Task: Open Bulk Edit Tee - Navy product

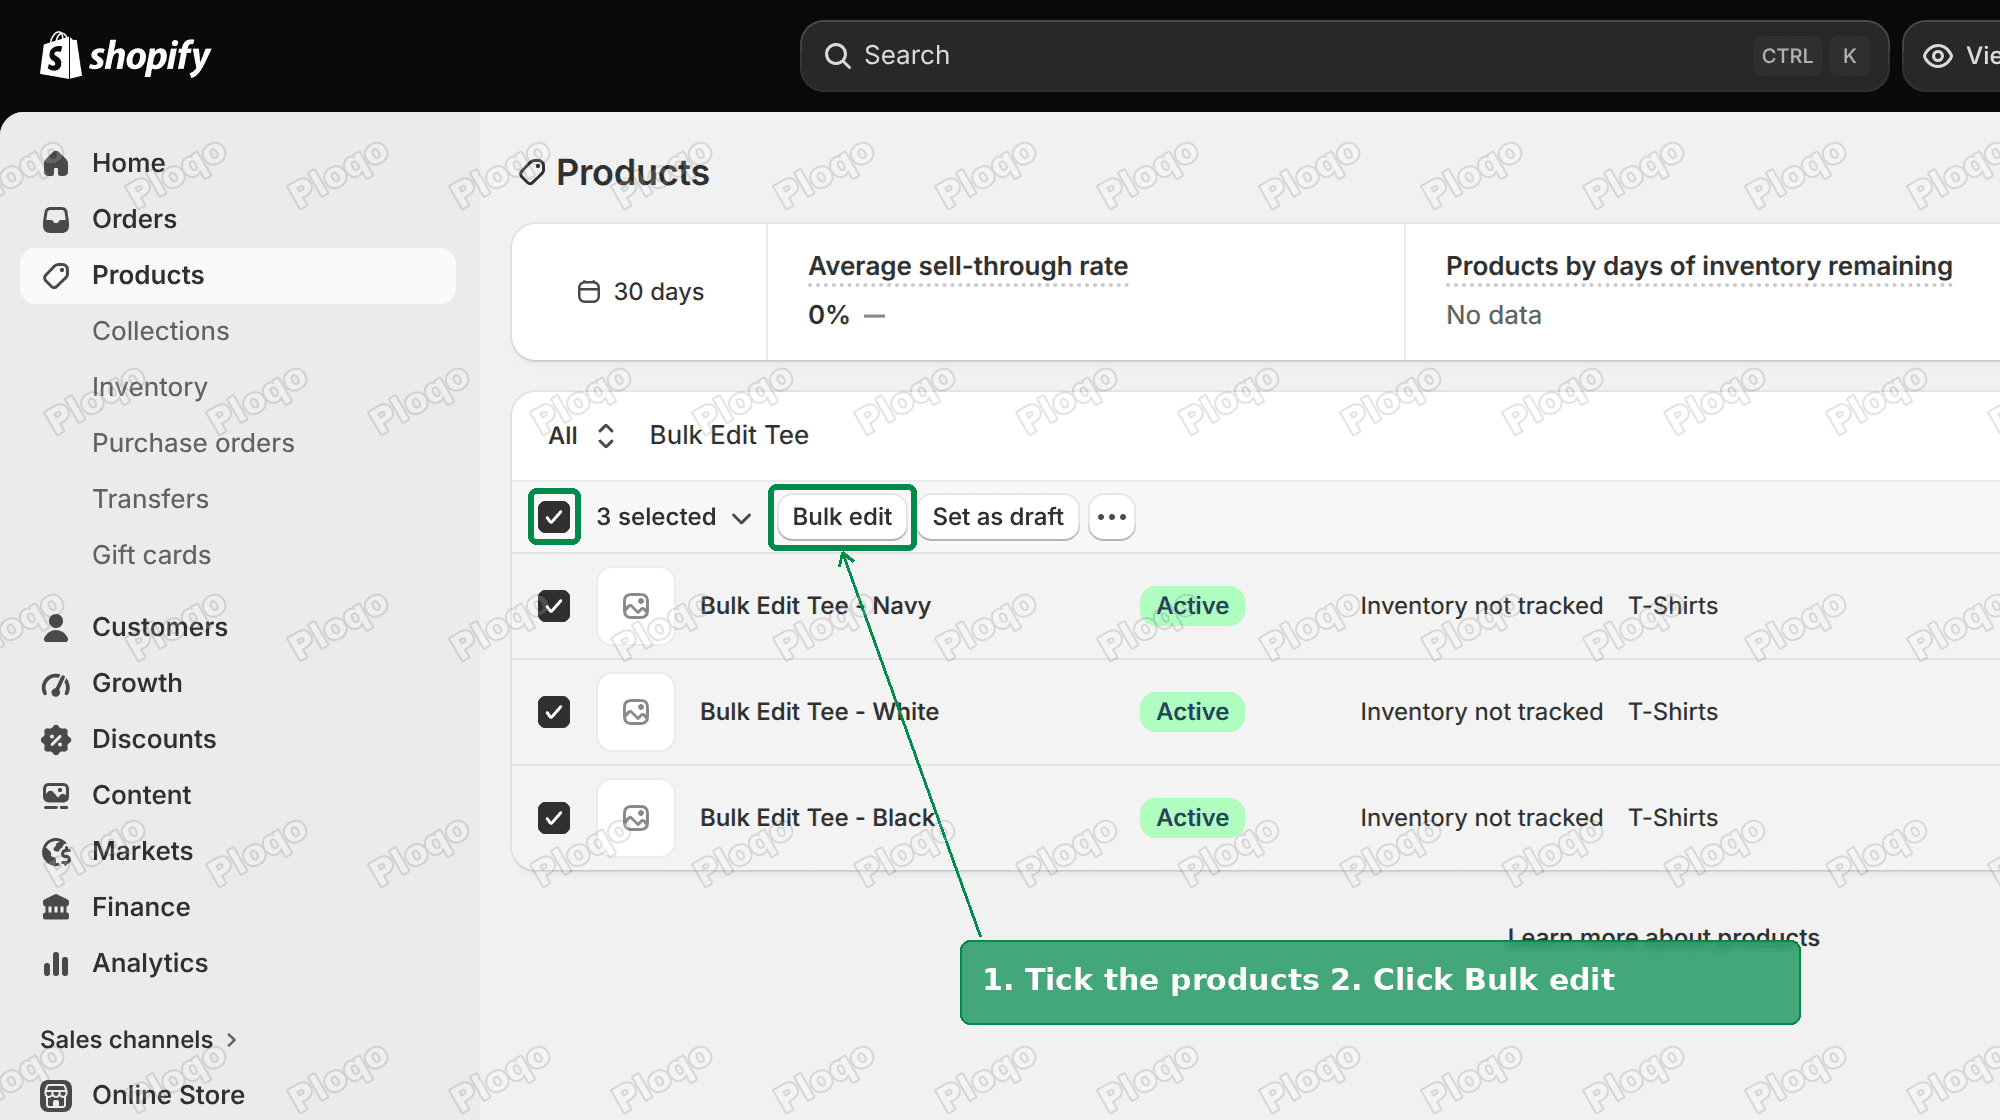Action: (x=815, y=606)
